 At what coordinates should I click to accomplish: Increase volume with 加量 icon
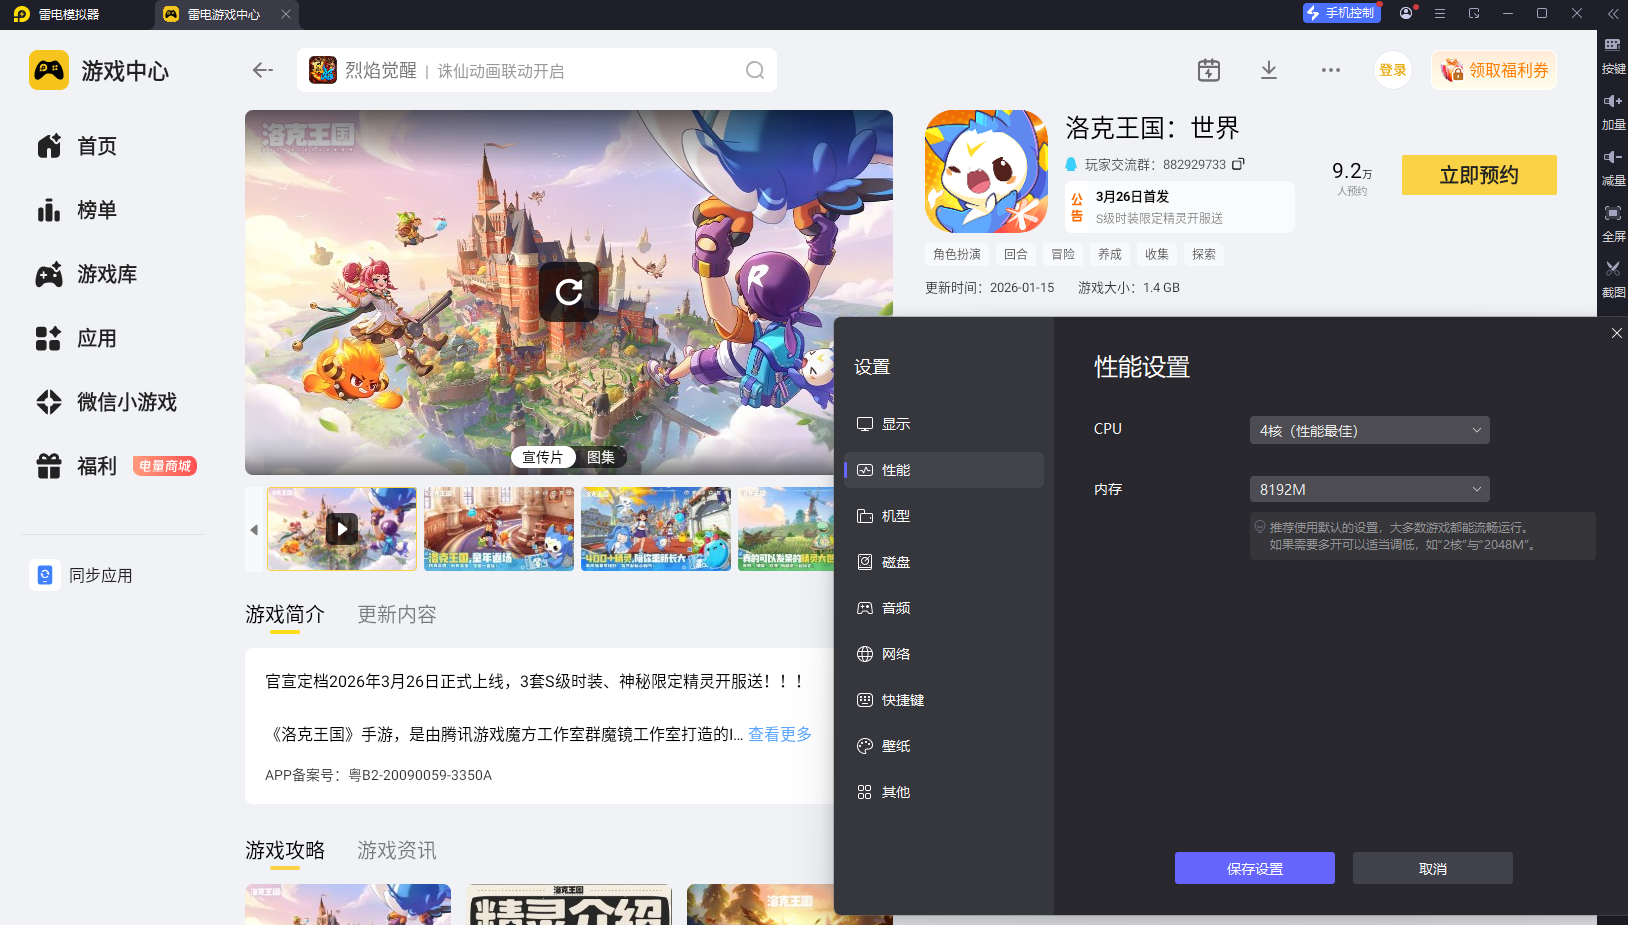(1613, 112)
